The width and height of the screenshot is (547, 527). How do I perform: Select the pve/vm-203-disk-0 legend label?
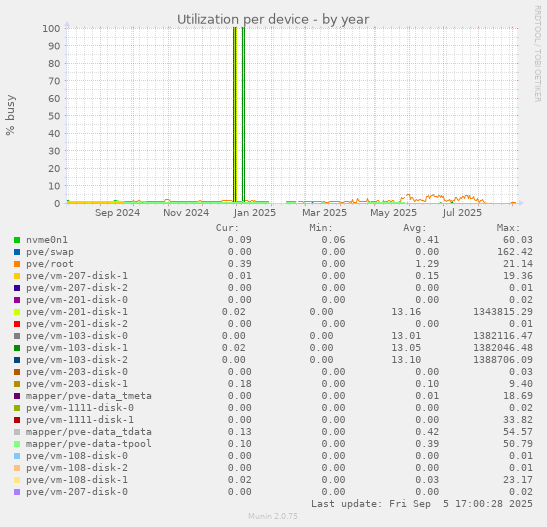(x=77, y=372)
